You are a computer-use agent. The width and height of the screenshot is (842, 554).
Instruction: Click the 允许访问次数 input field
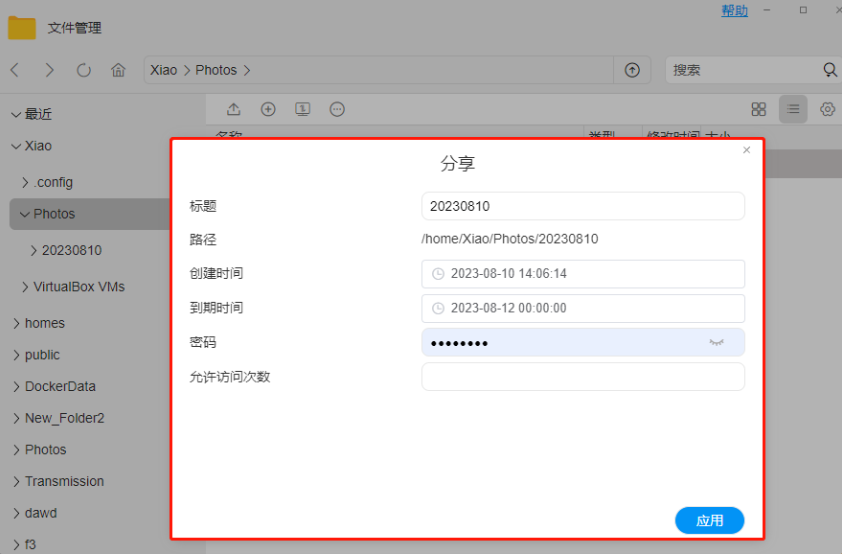(583, 377)
